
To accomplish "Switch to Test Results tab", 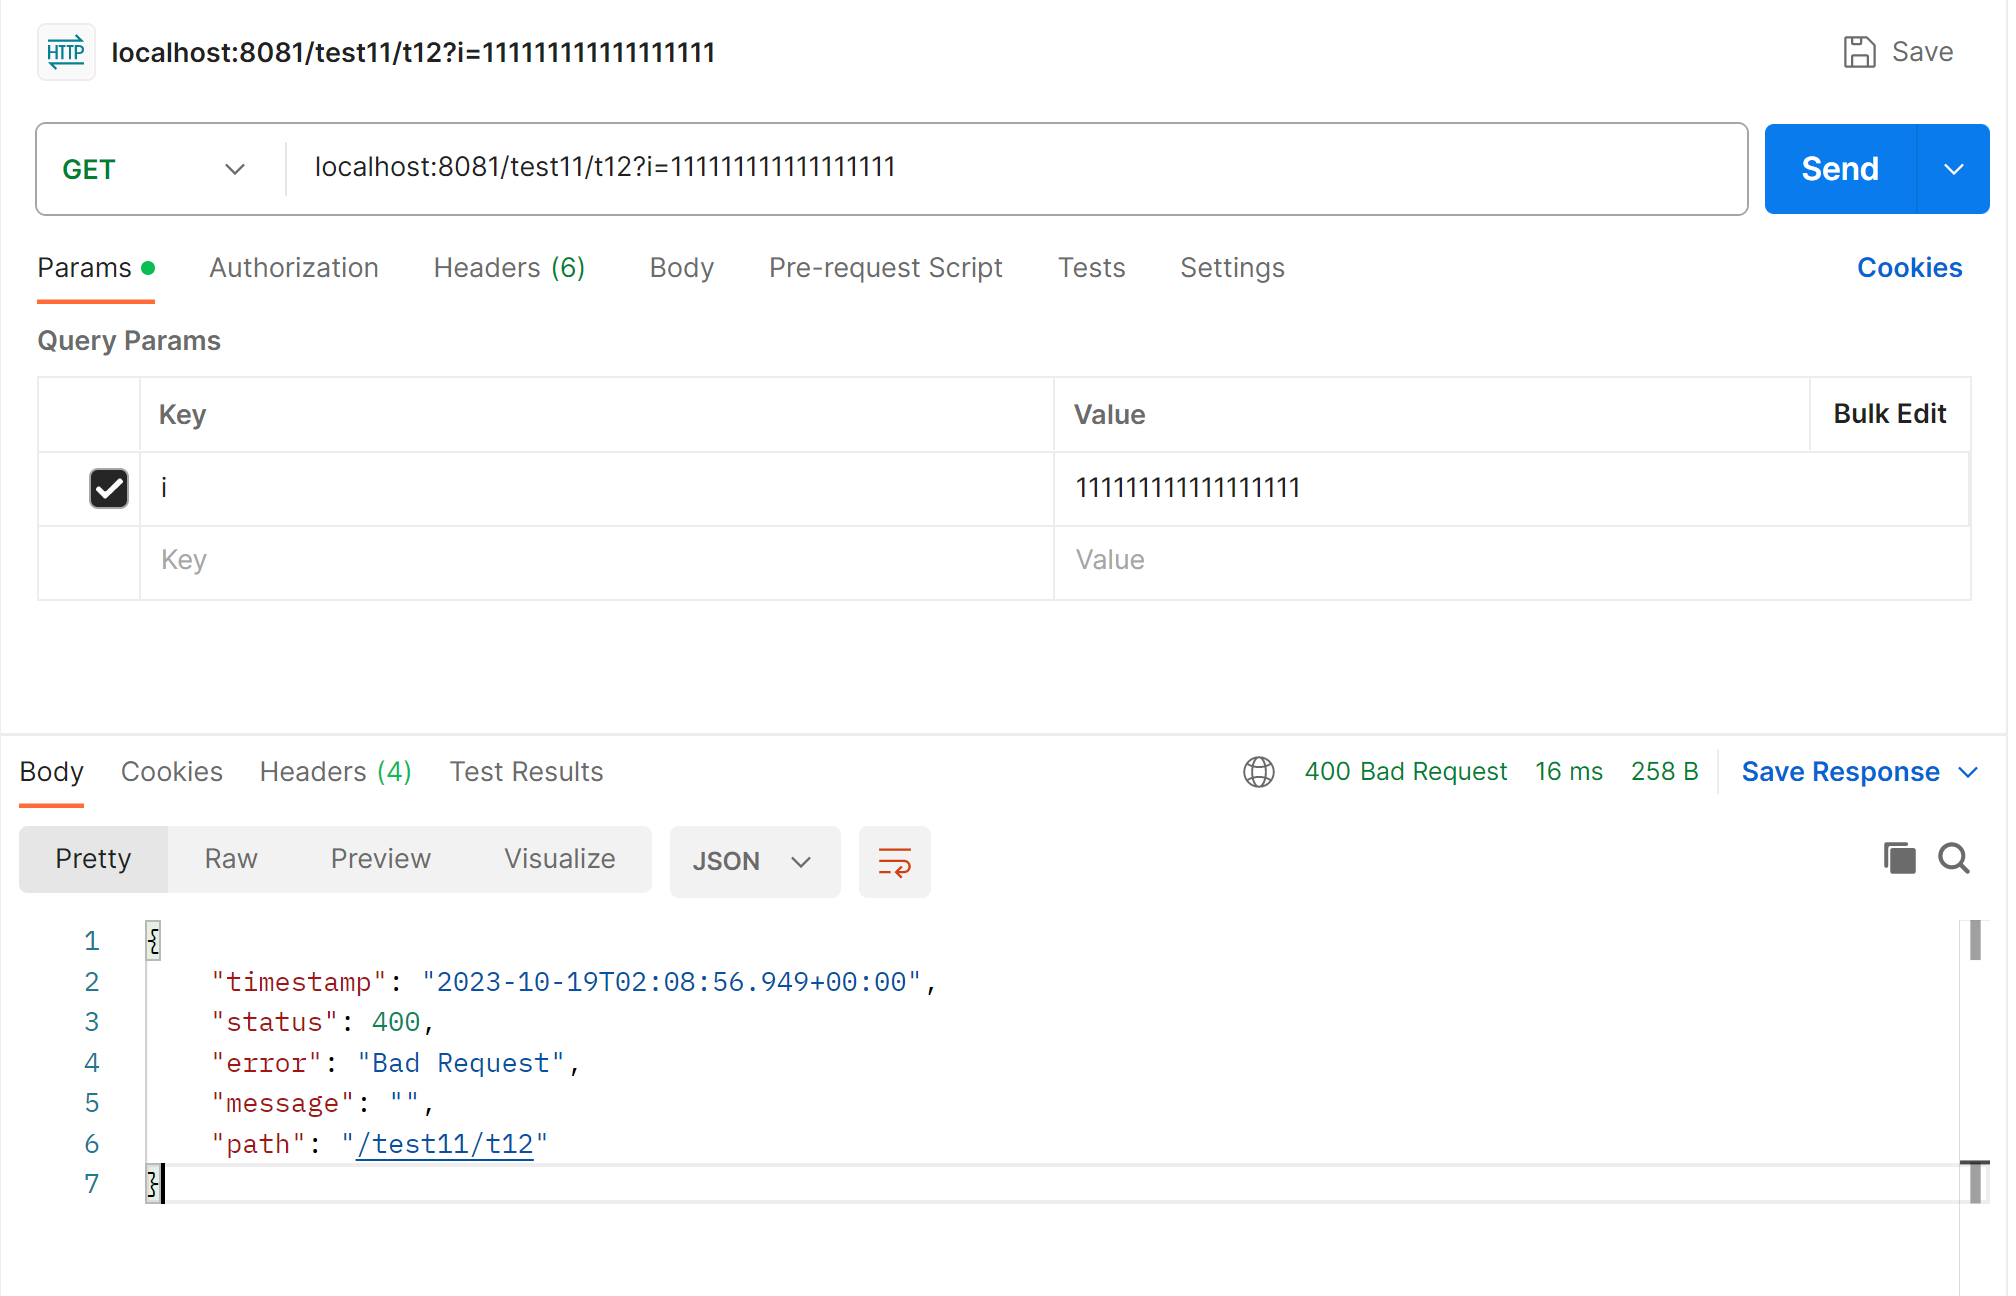I will [x=526, y=772].
